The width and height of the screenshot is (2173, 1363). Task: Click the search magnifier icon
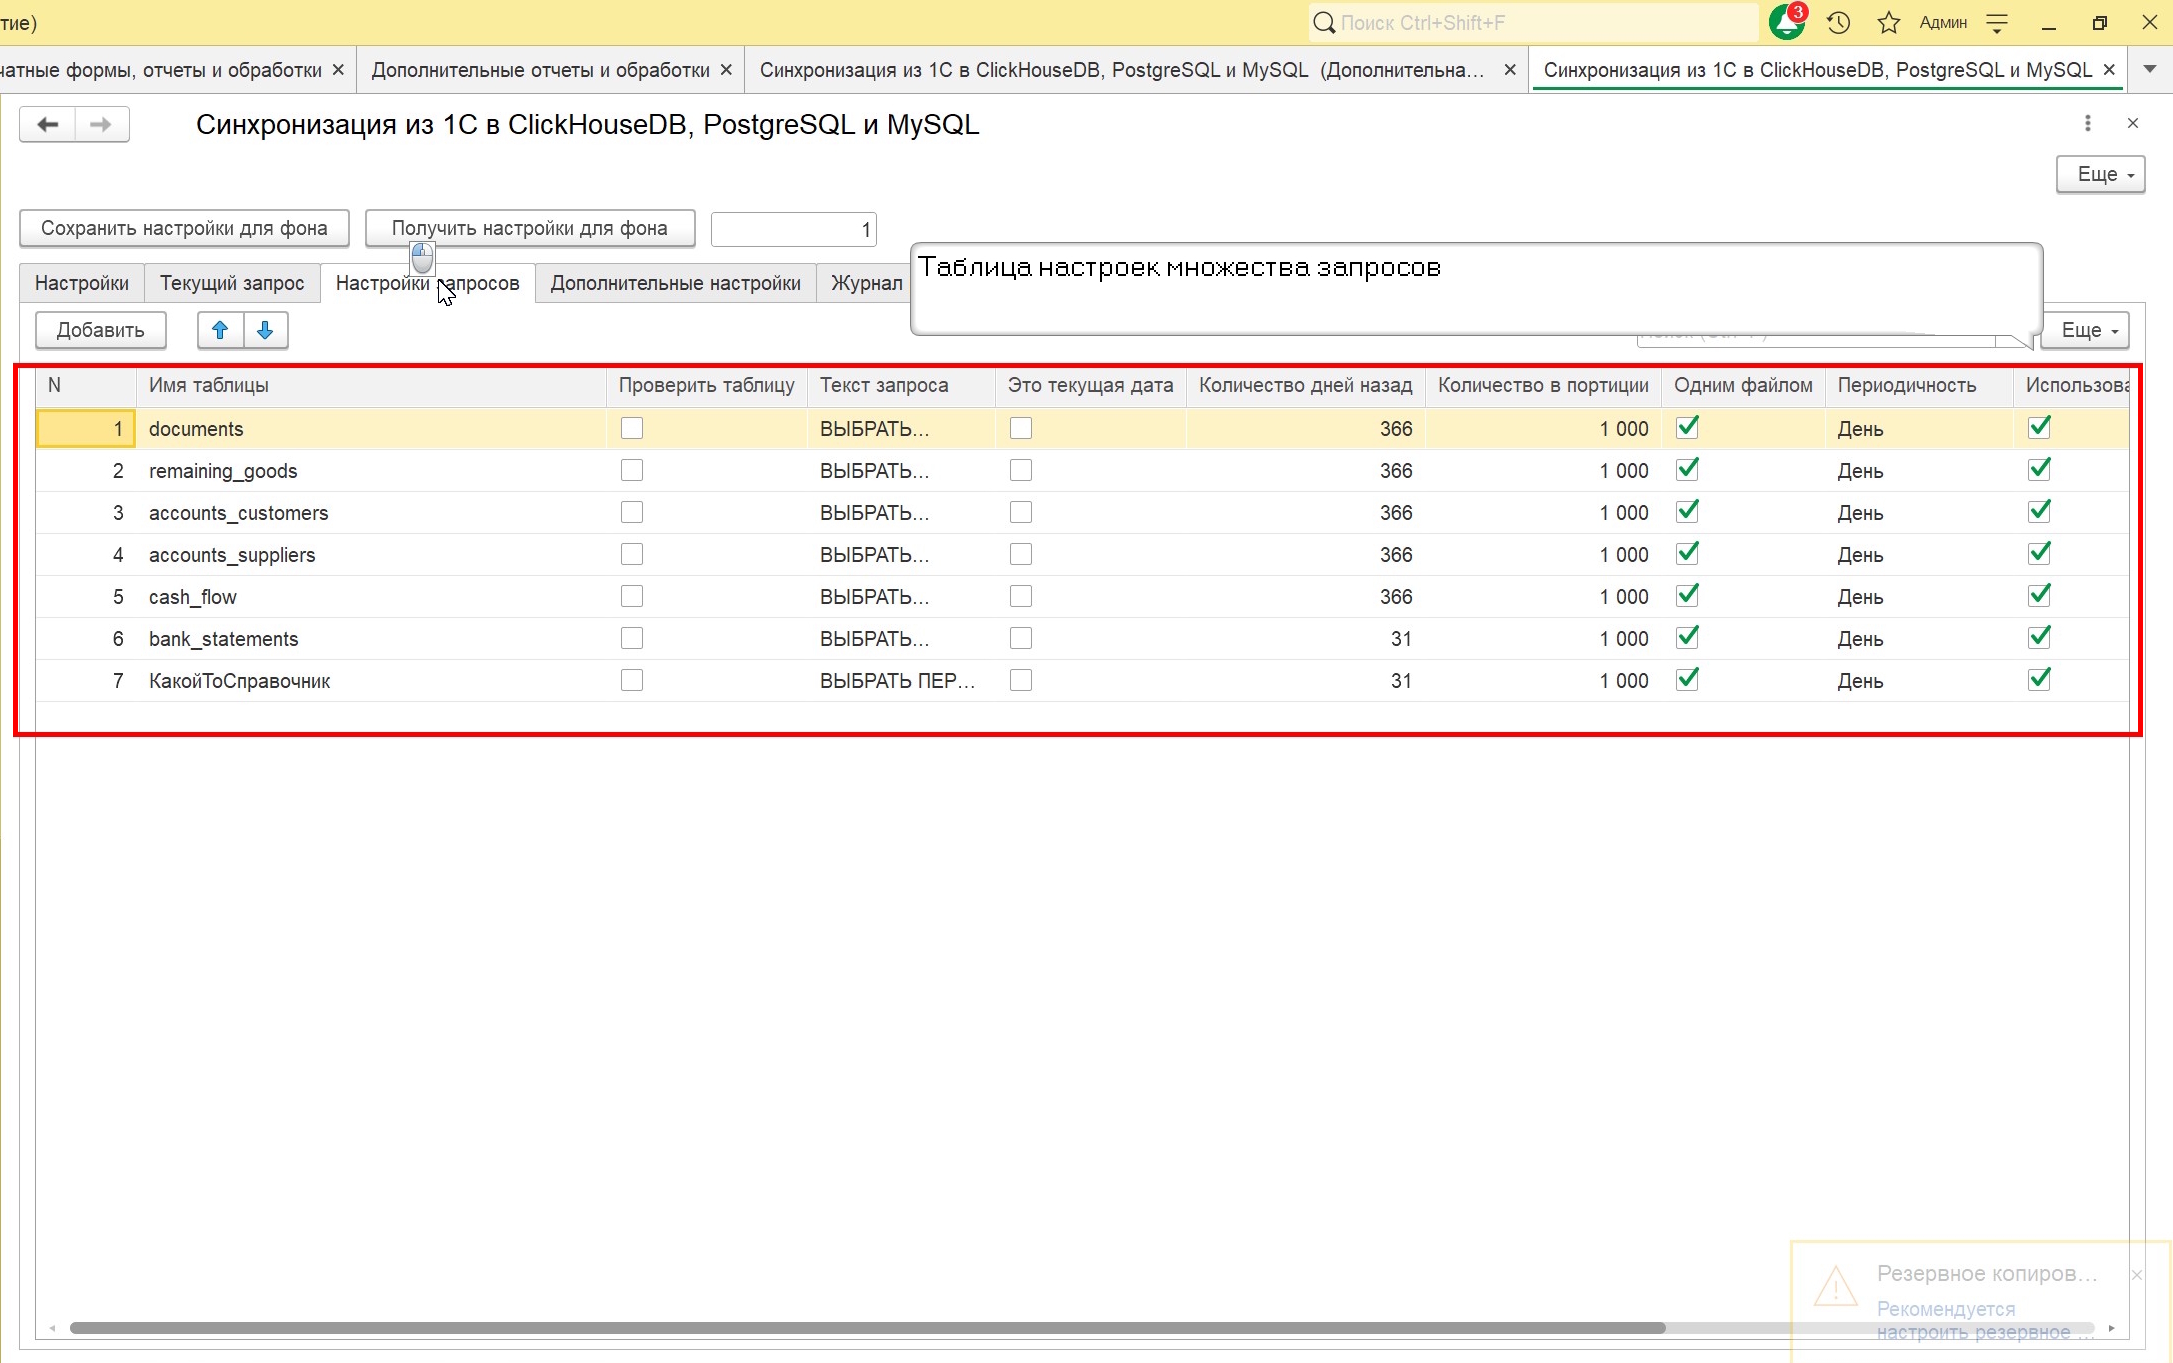tap(1324, 22)
